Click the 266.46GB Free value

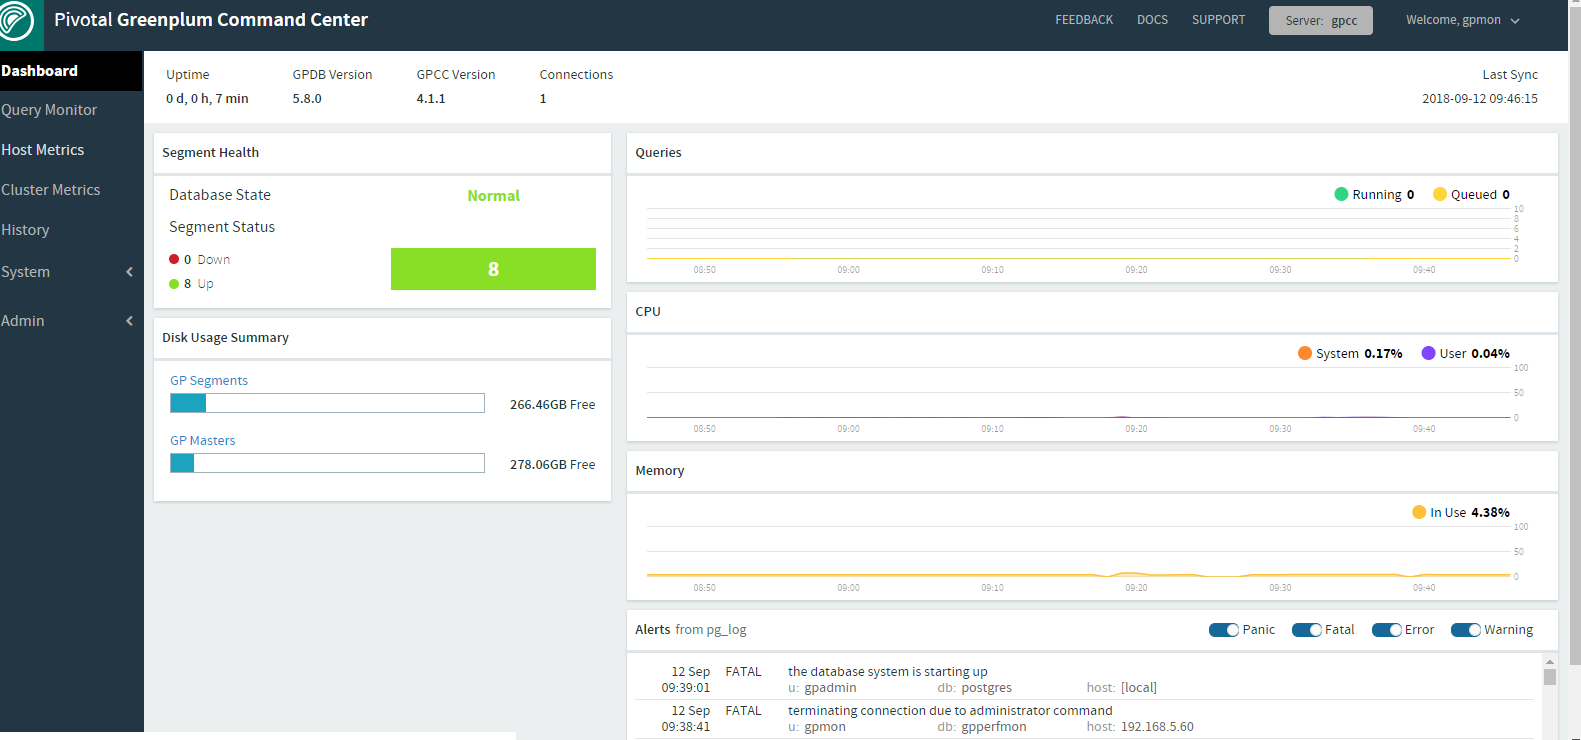point(552,405)
